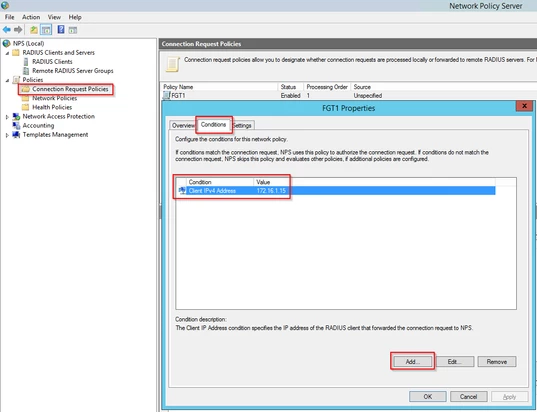This screenshot has width=537, height=412.
Task: Select Accounting in the tree
Action: coord(38,126)
